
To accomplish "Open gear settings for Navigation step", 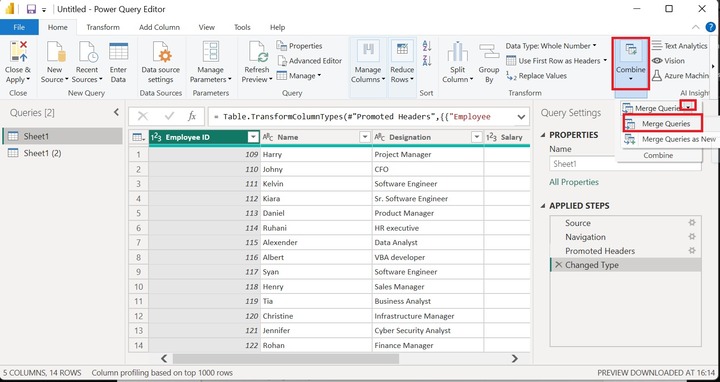I will 692,236.
